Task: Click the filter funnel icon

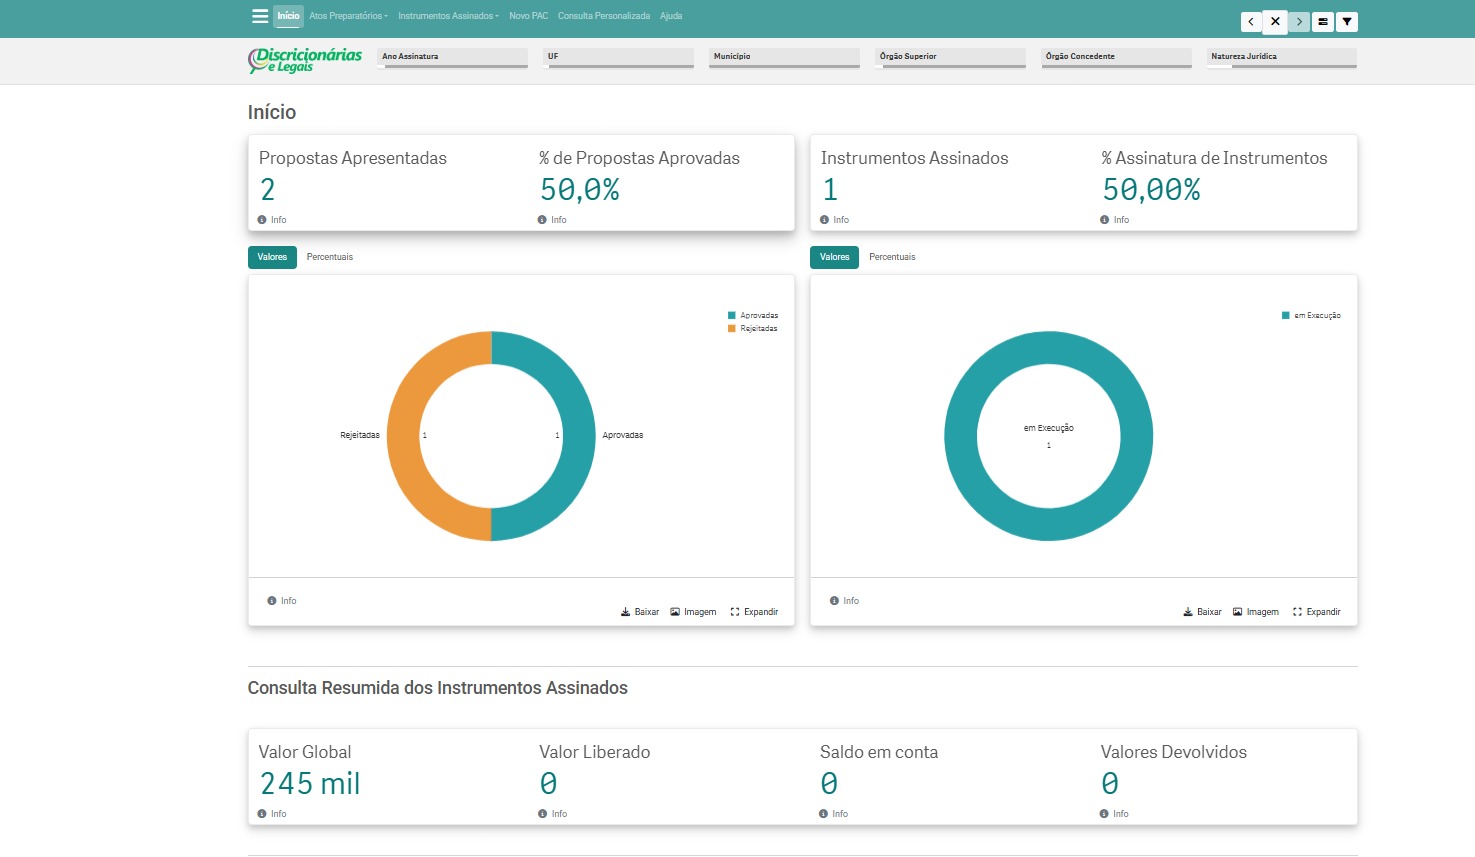Action: point(1347,21)
